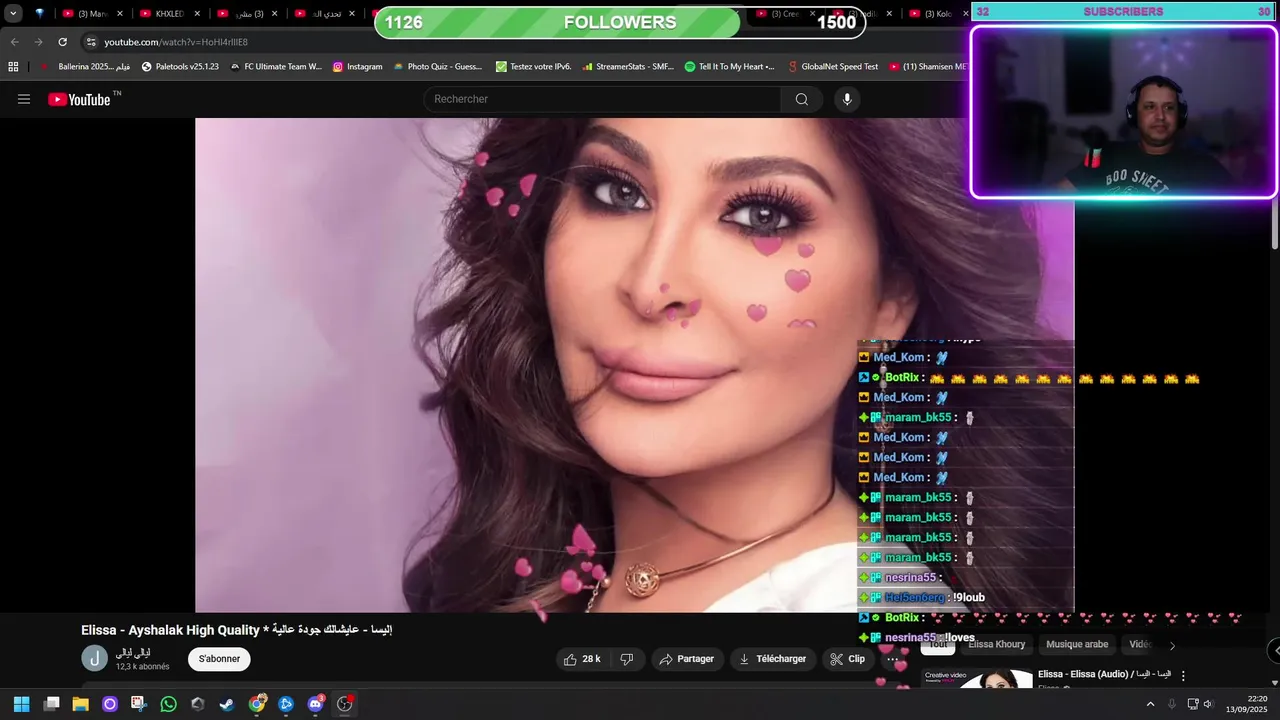Go to the YouTube home logo
1280x720 pixels.
tap(79, 99)
